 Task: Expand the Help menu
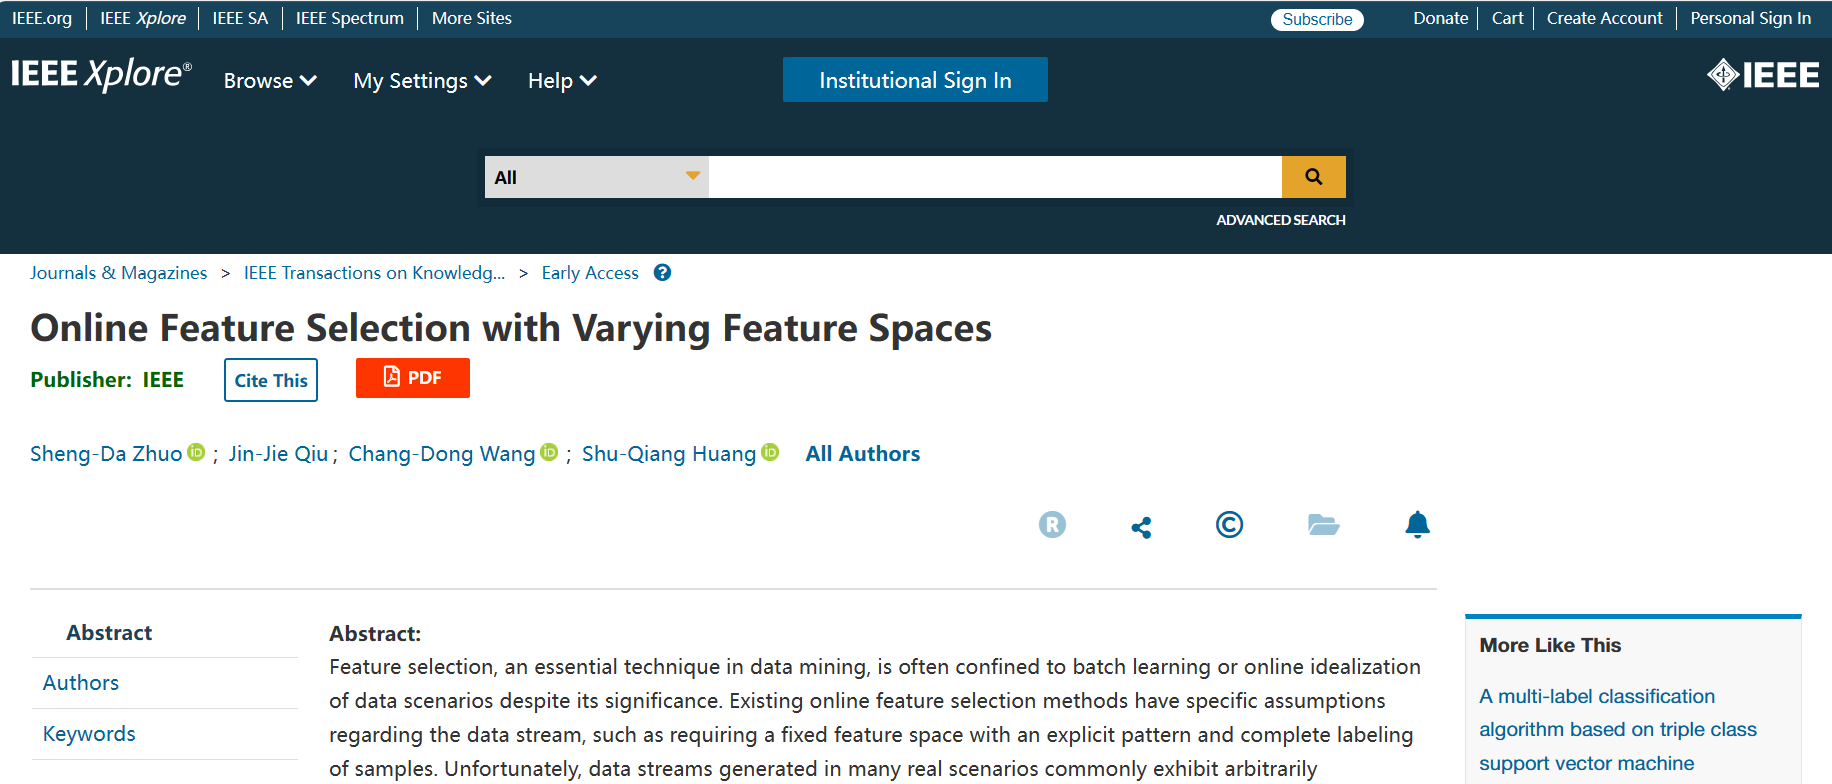[x=562, y=81]
